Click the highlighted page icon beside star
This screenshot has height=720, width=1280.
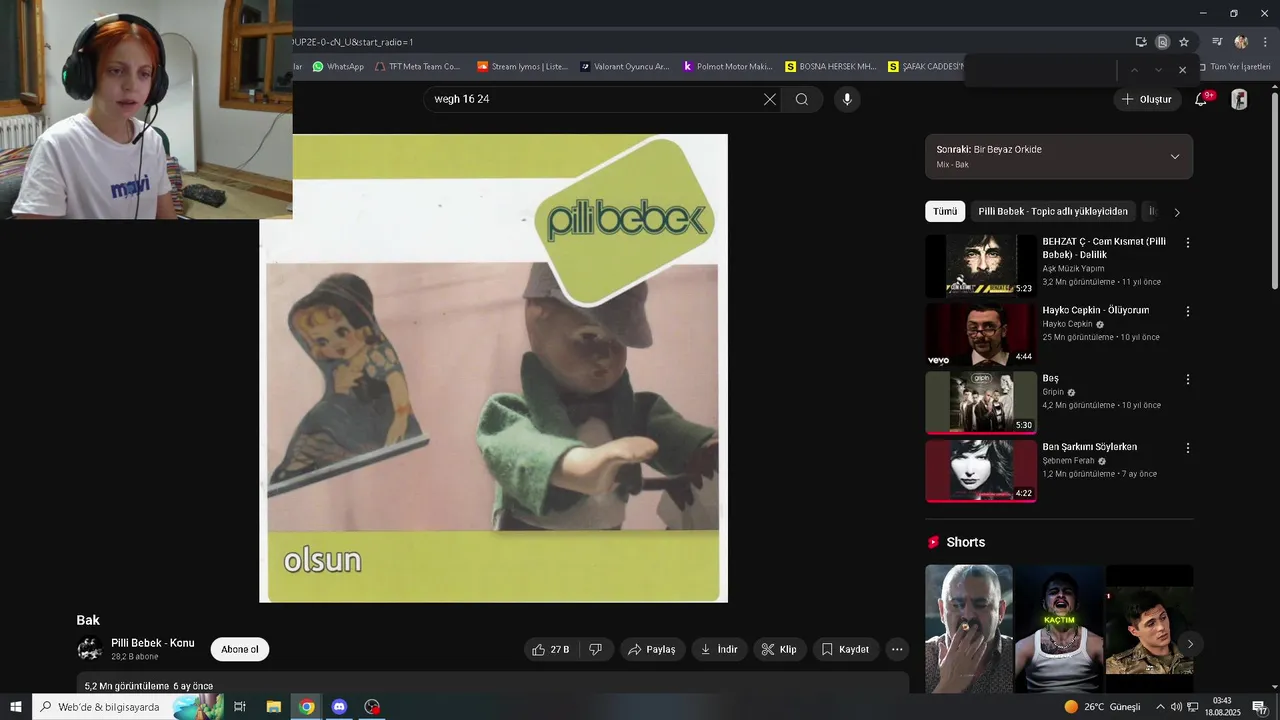1162,42
